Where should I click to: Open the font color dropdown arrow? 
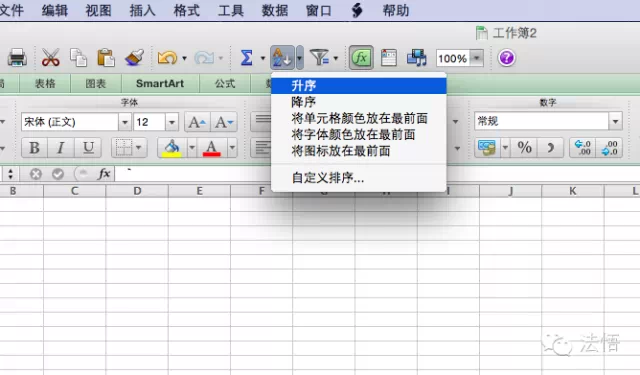(232, 148)
